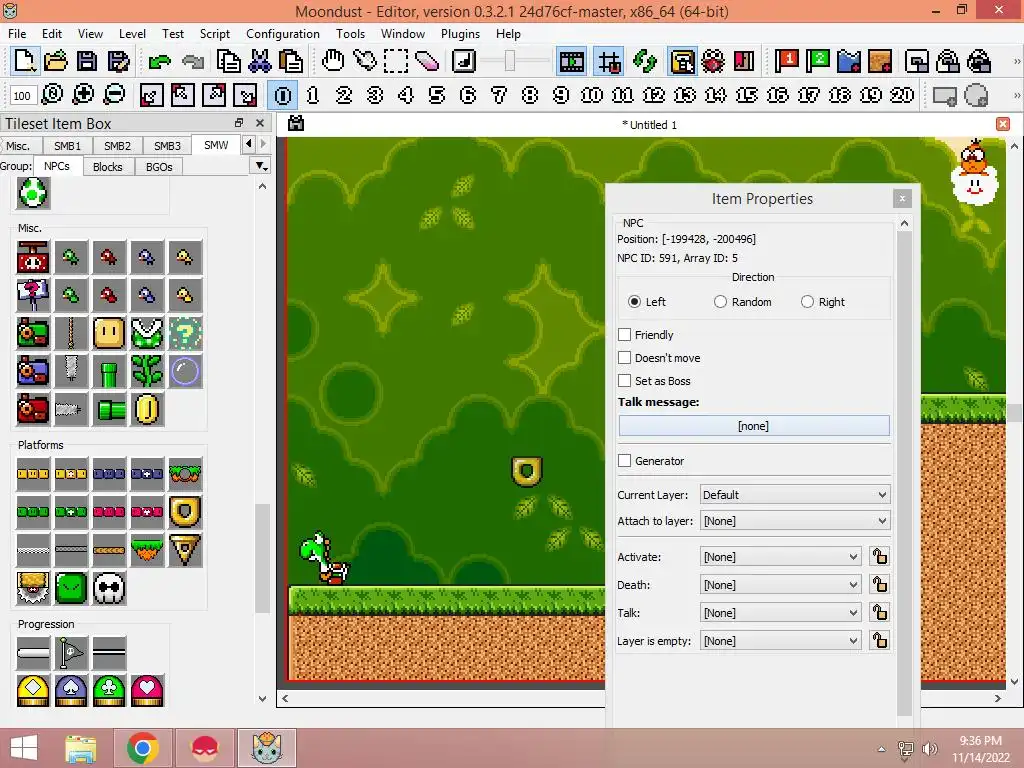This screenshot has width=1024, height=768.
Task: Close the Item Properties panel
Action: (902, 199)
